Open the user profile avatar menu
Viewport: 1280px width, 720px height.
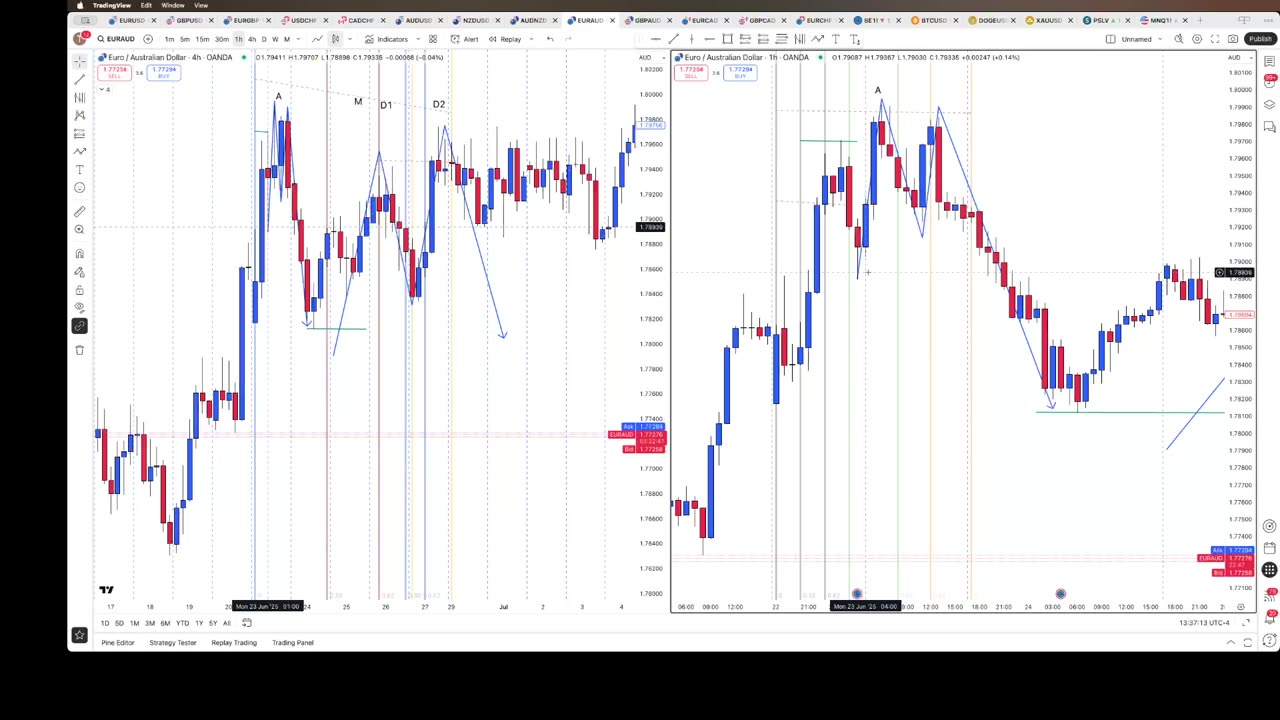tap(80, 39)
